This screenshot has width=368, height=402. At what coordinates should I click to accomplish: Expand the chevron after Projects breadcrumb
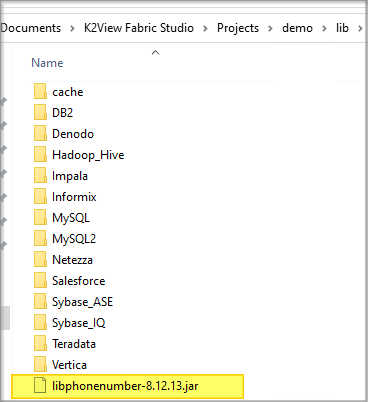point(271,29)
